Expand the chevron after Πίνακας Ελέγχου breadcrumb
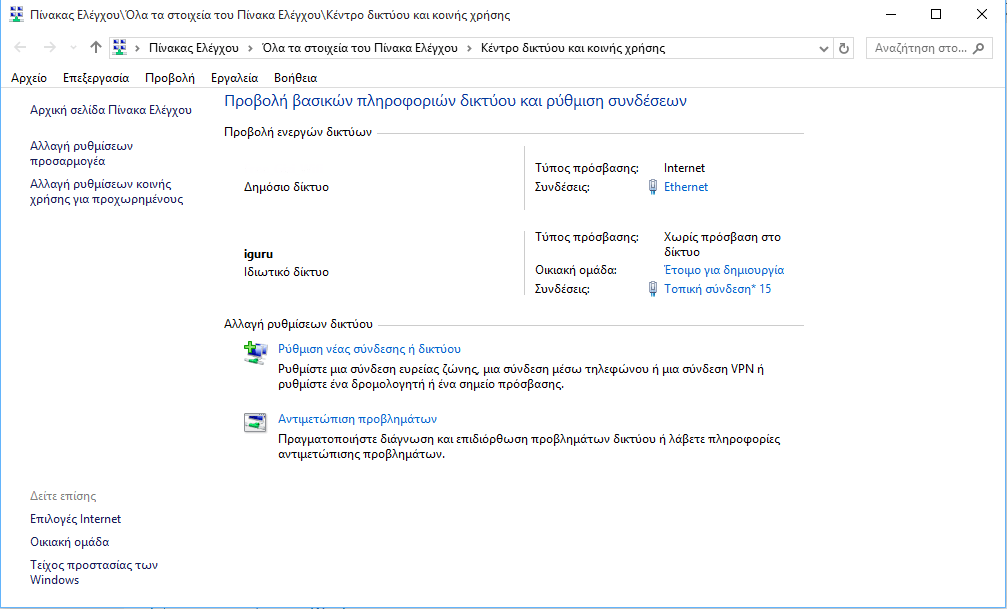Screen dimensions: 1007x609 pos(251,48)
